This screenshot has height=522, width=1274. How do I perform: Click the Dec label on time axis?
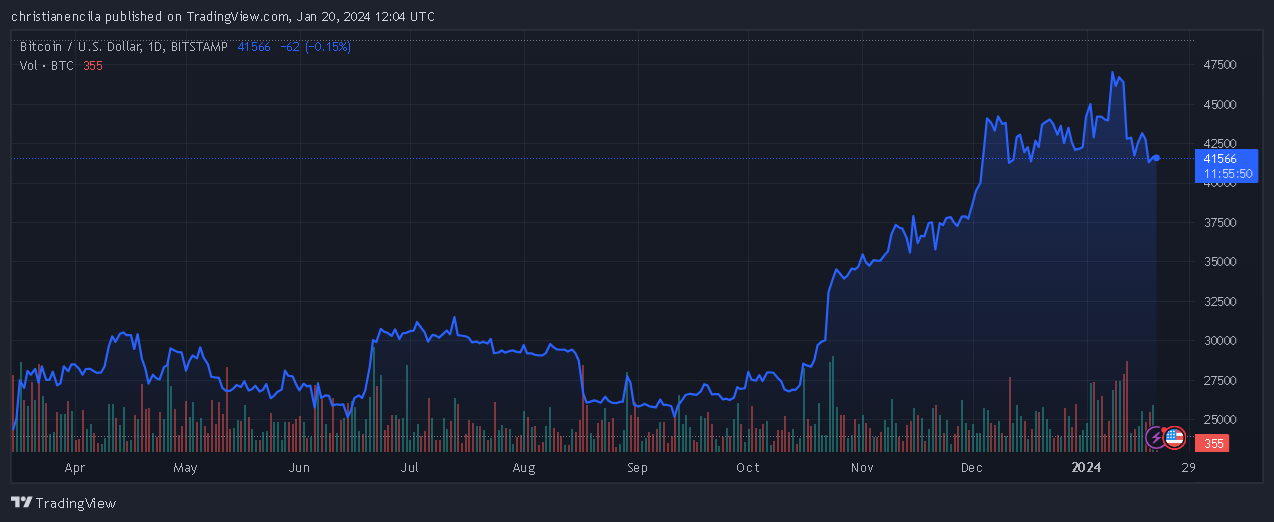972,467
